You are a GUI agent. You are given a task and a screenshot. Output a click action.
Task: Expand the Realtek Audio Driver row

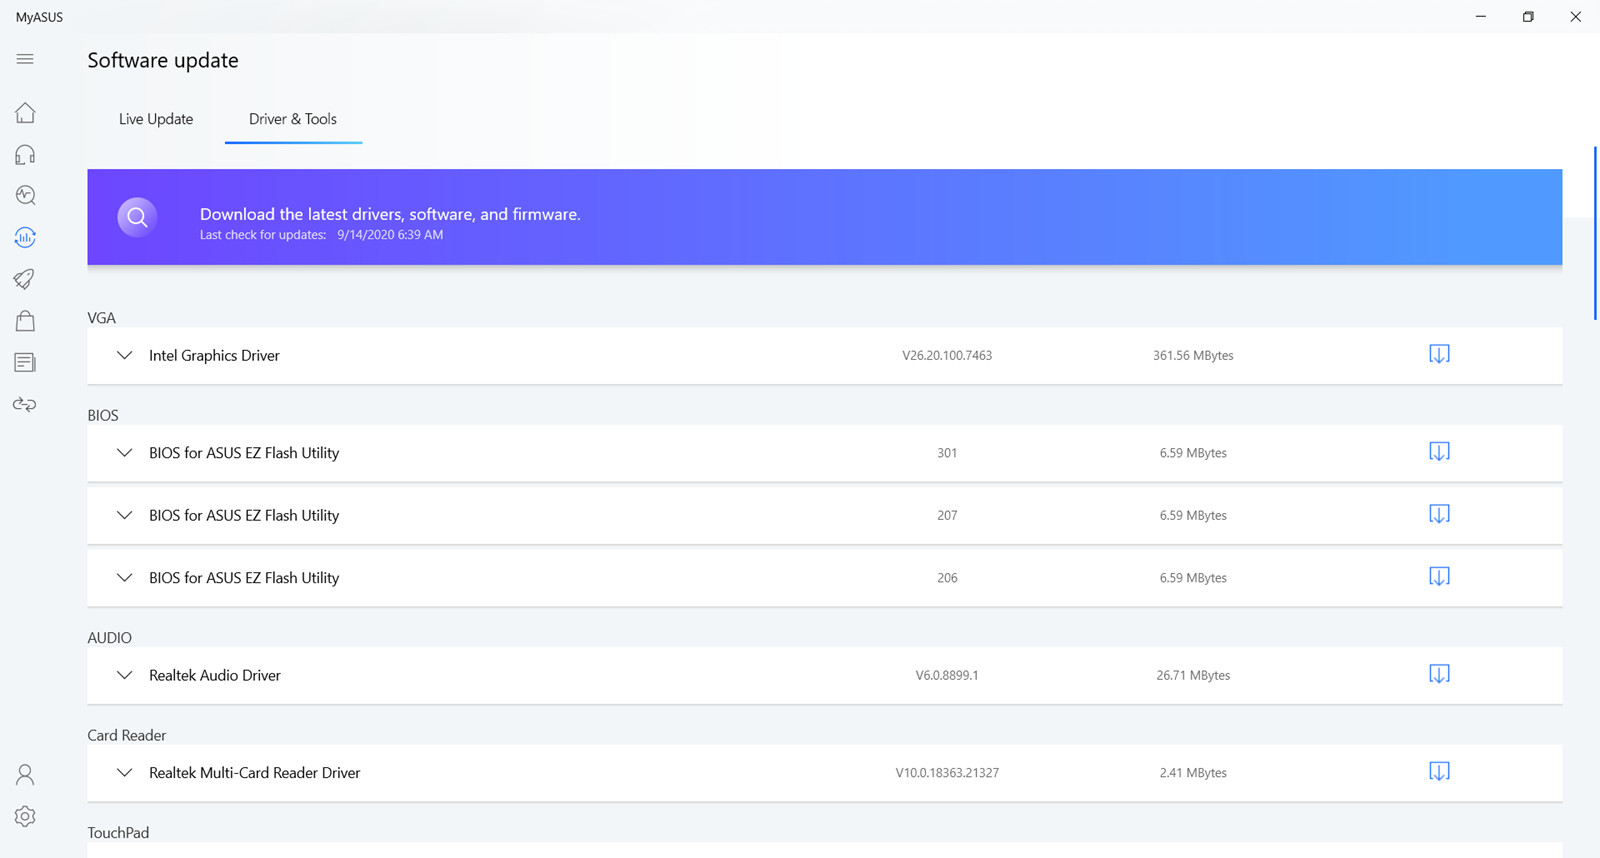click(x=124, y=675)
